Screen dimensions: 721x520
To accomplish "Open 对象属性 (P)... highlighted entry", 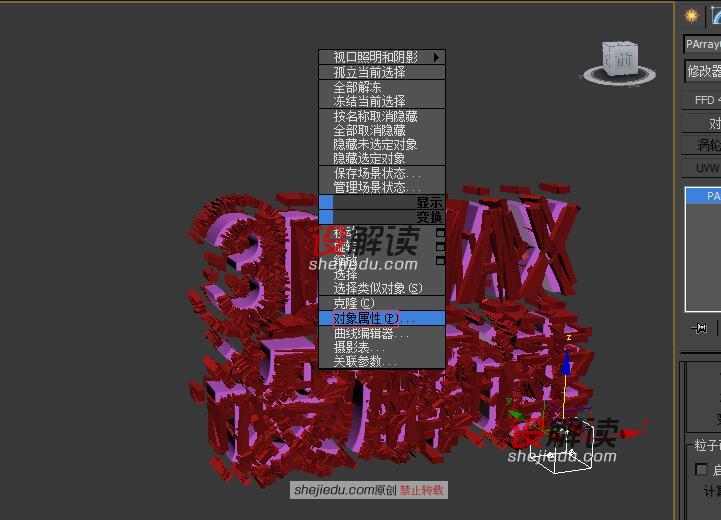I will click(382, 318).
